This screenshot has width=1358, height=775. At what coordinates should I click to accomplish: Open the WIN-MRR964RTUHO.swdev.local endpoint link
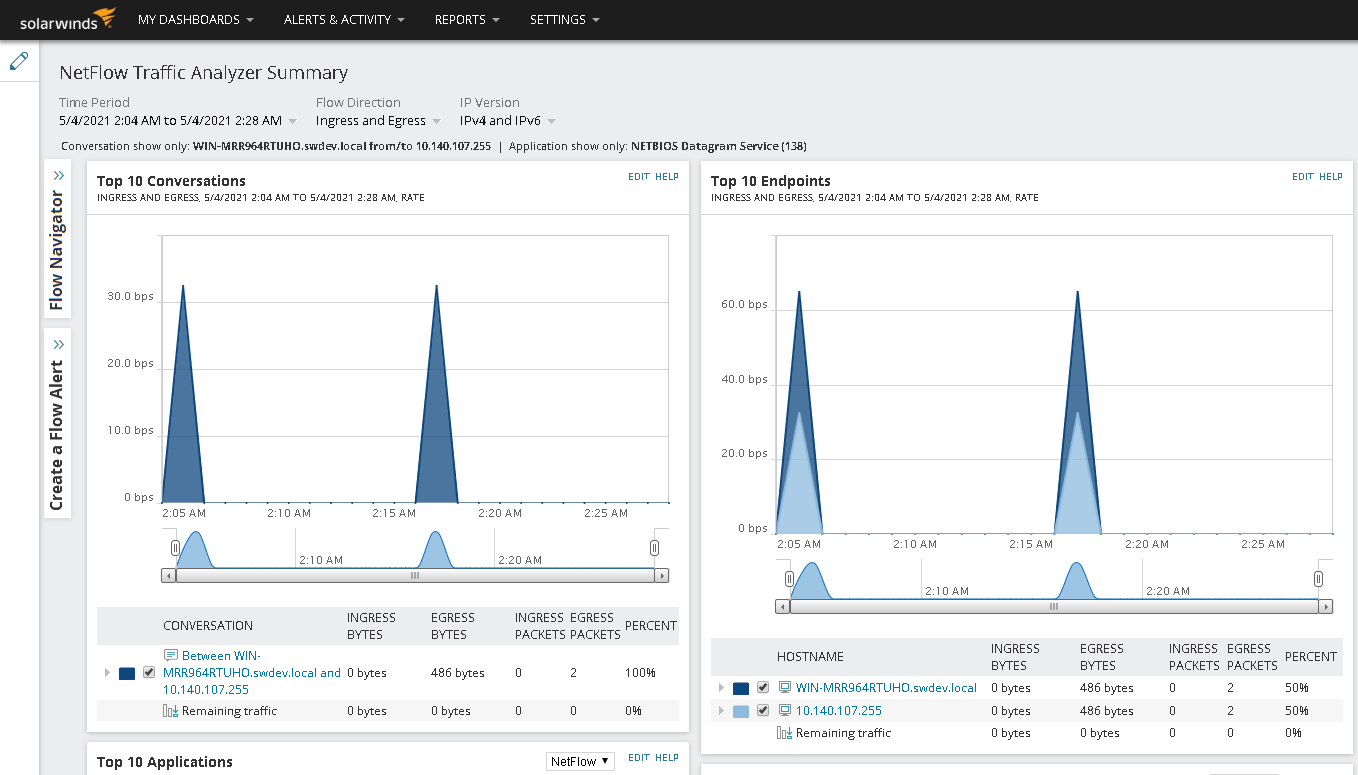[x=886, y=688]
